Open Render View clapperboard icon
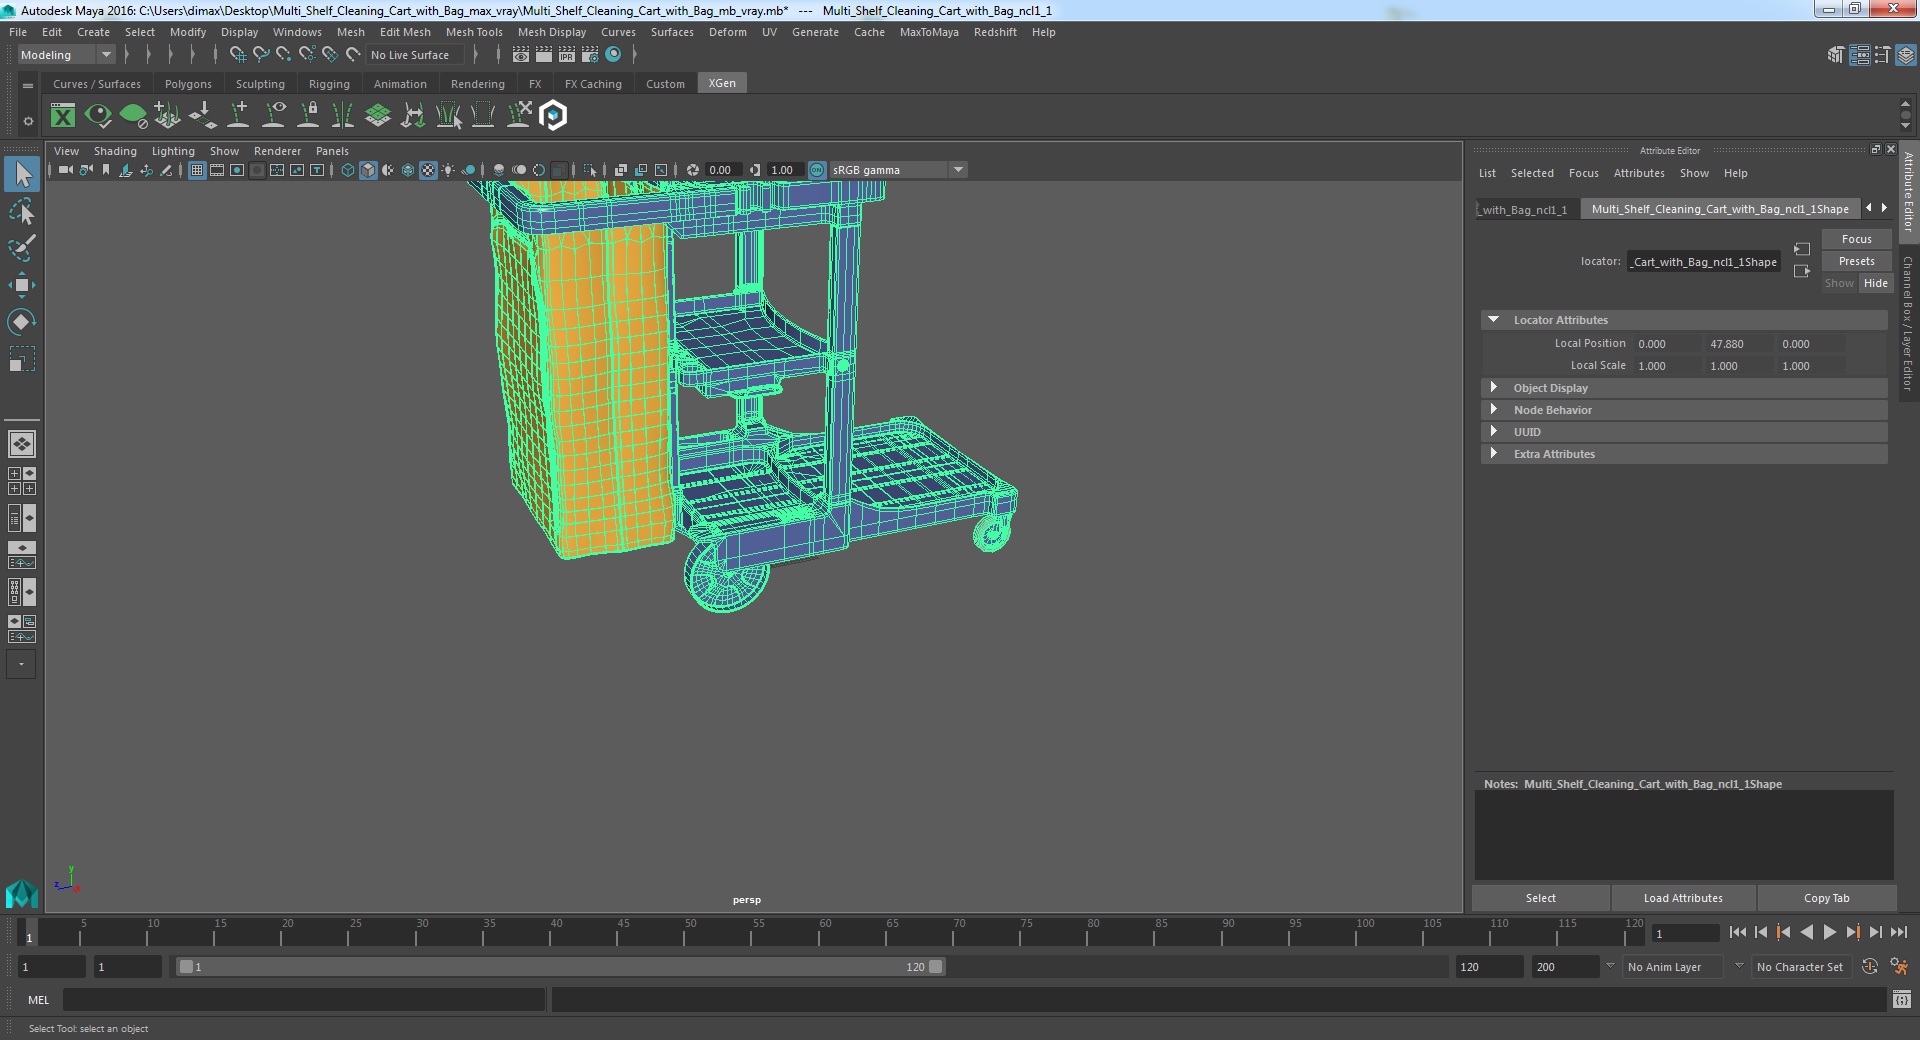The image size is (1920, 1040). point(521,55)
